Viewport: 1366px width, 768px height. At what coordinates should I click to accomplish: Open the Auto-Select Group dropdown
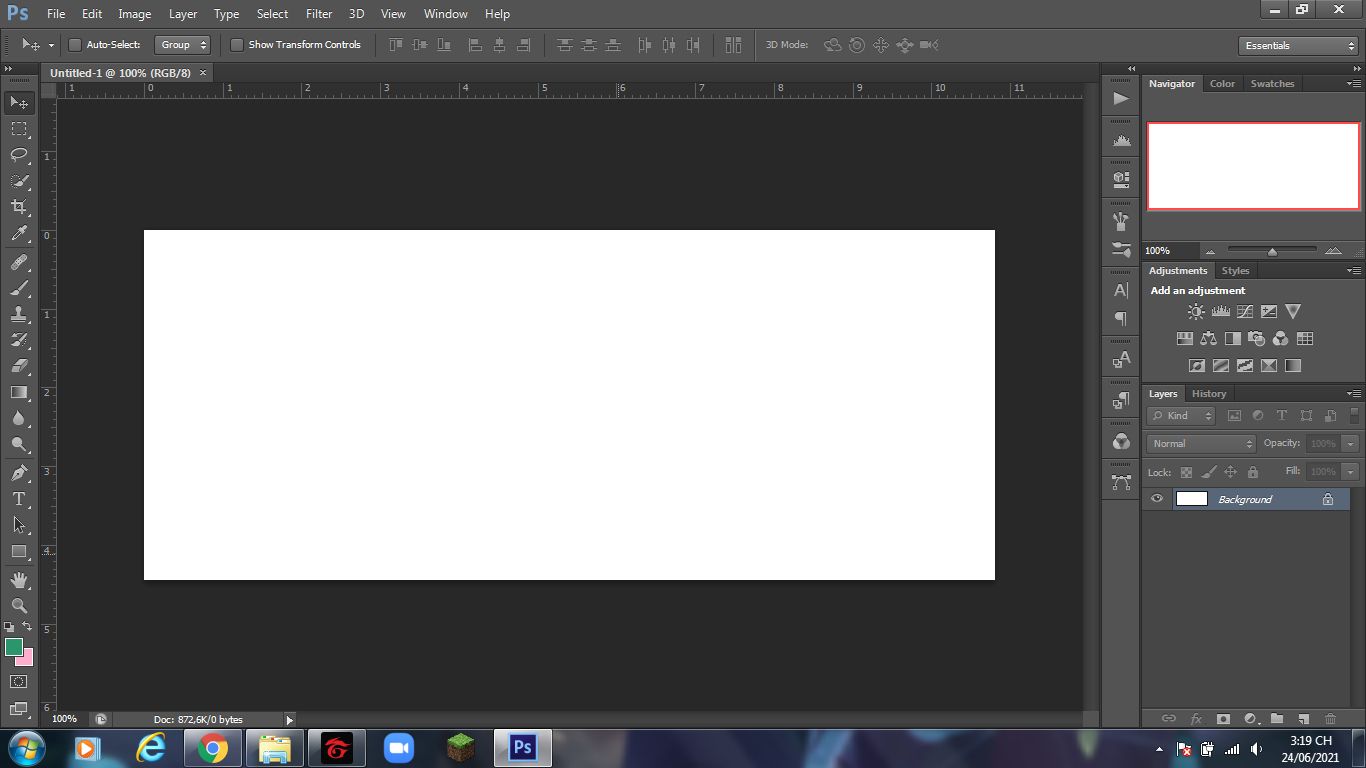pyautogui.click(x=182, y=45)
